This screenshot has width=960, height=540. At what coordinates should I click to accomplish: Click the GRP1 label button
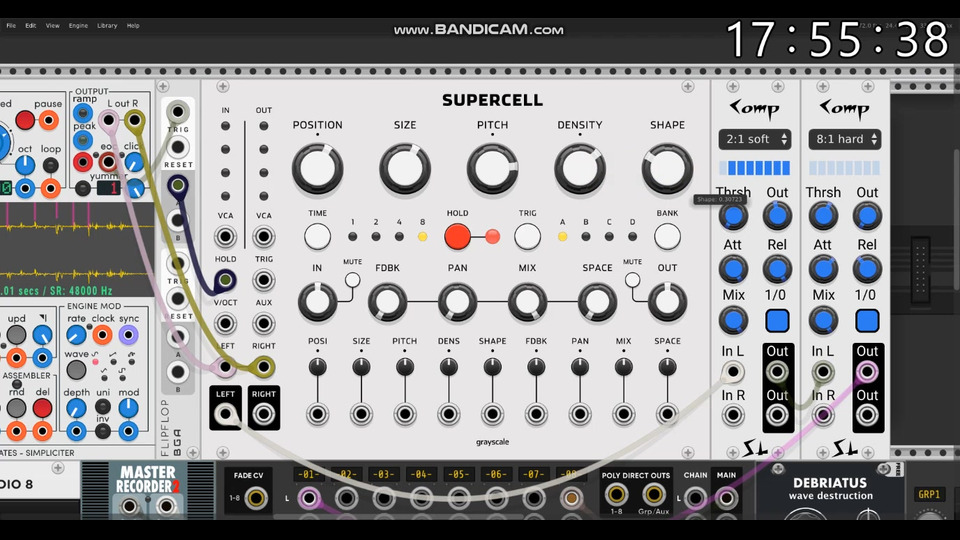point(929,494)
